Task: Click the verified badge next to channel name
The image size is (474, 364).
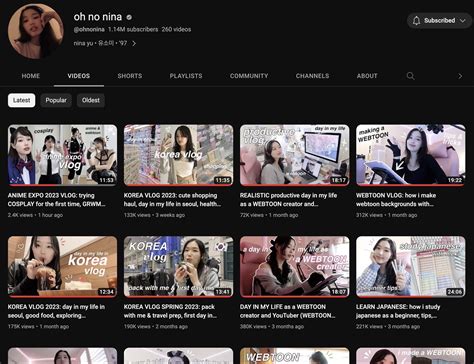Action: (x=129, y=17)
